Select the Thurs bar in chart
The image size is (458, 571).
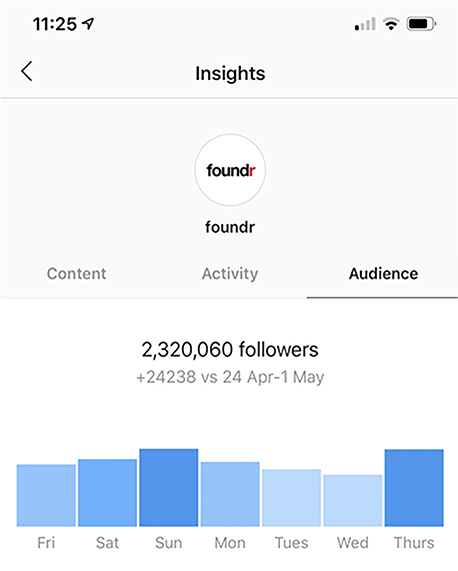tap(414, 488)
